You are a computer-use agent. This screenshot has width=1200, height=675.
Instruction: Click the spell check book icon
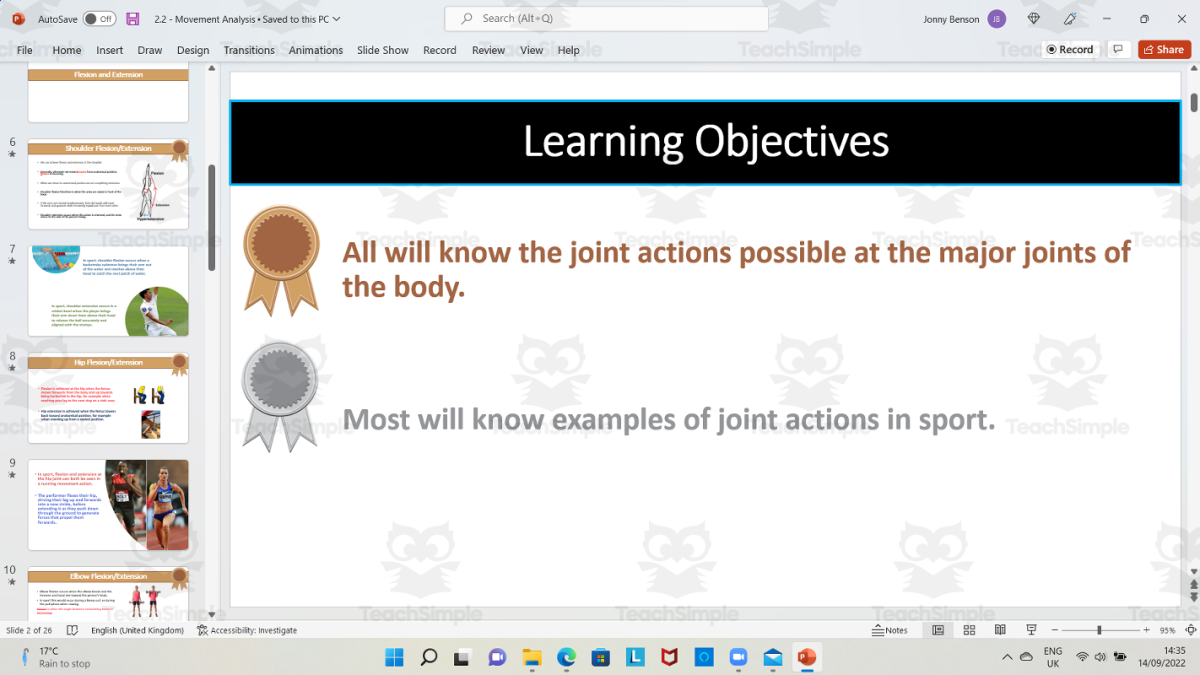point(73,631)
